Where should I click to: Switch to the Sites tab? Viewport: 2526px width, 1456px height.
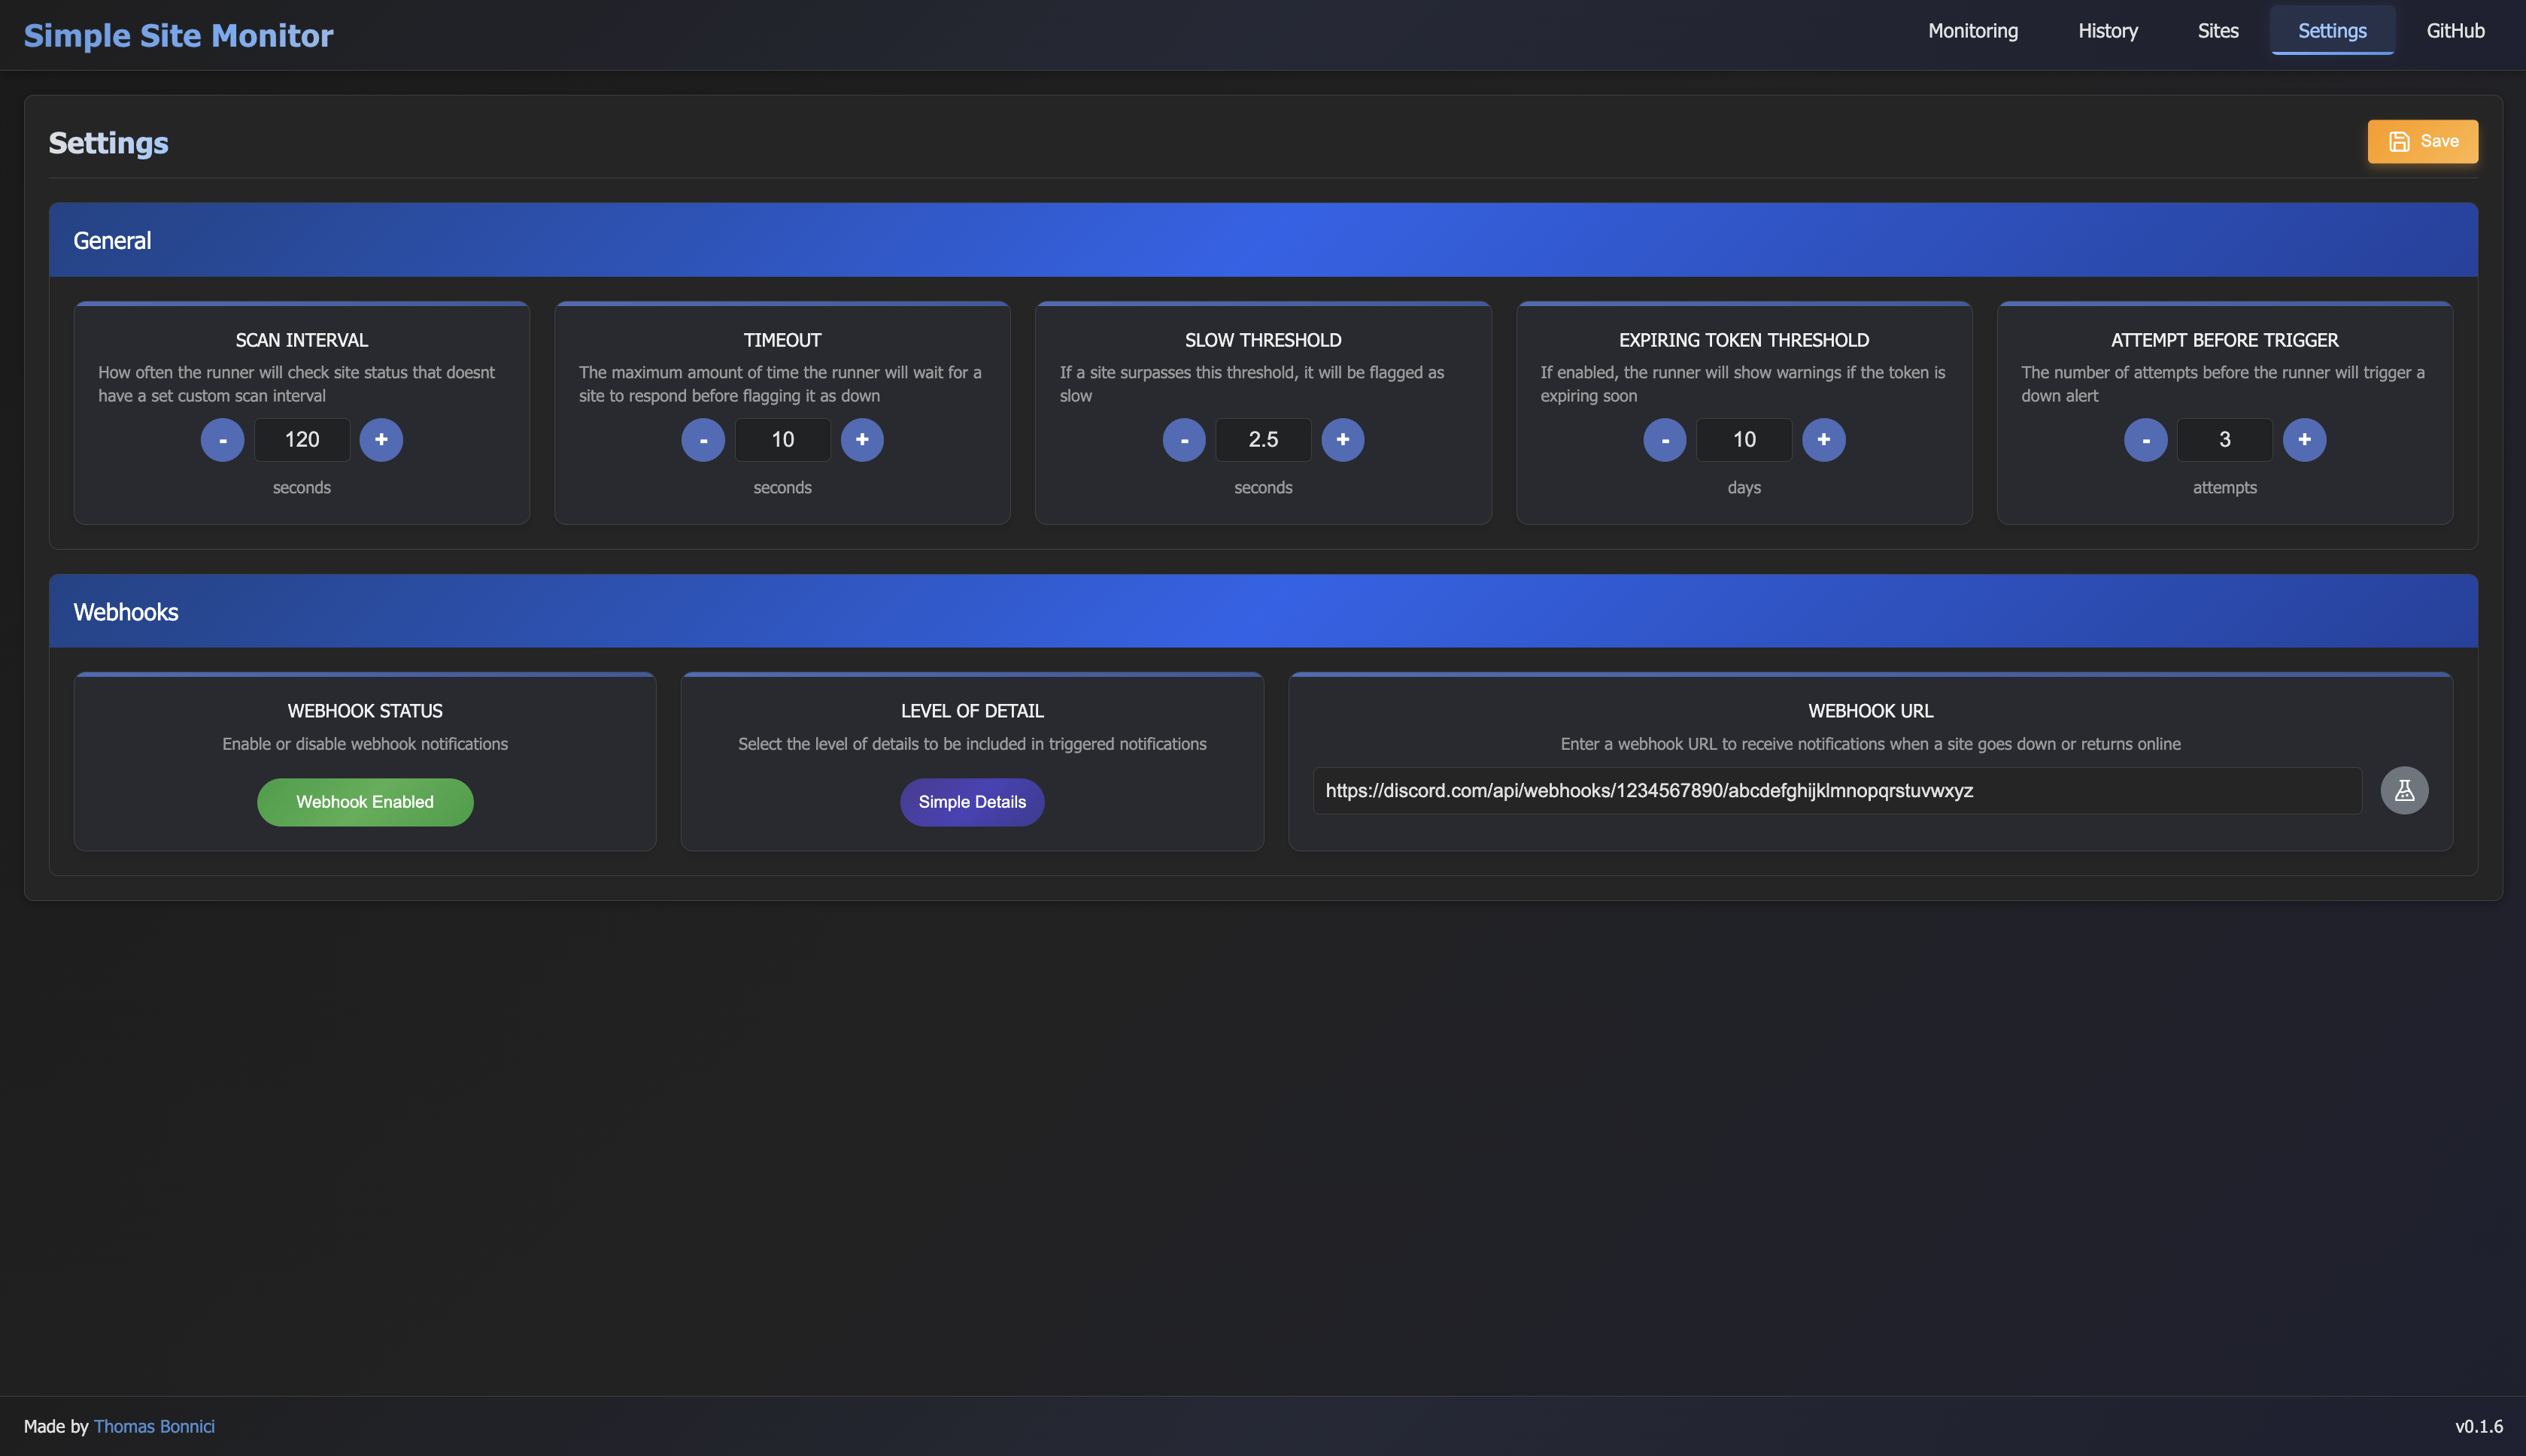point(2218,31)
